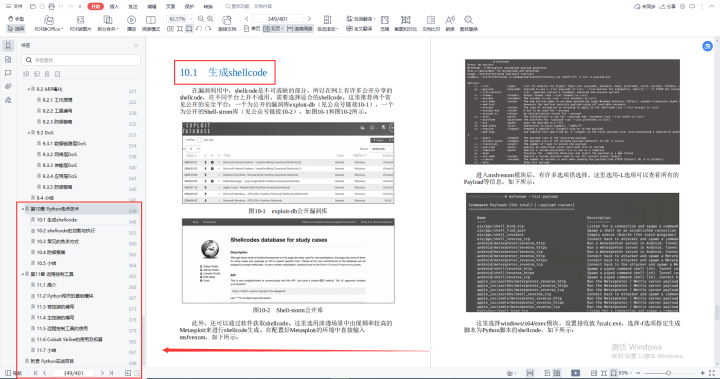Toggle 双页 two-page view
The image size is (720, 379).
[x=273, y=28]
